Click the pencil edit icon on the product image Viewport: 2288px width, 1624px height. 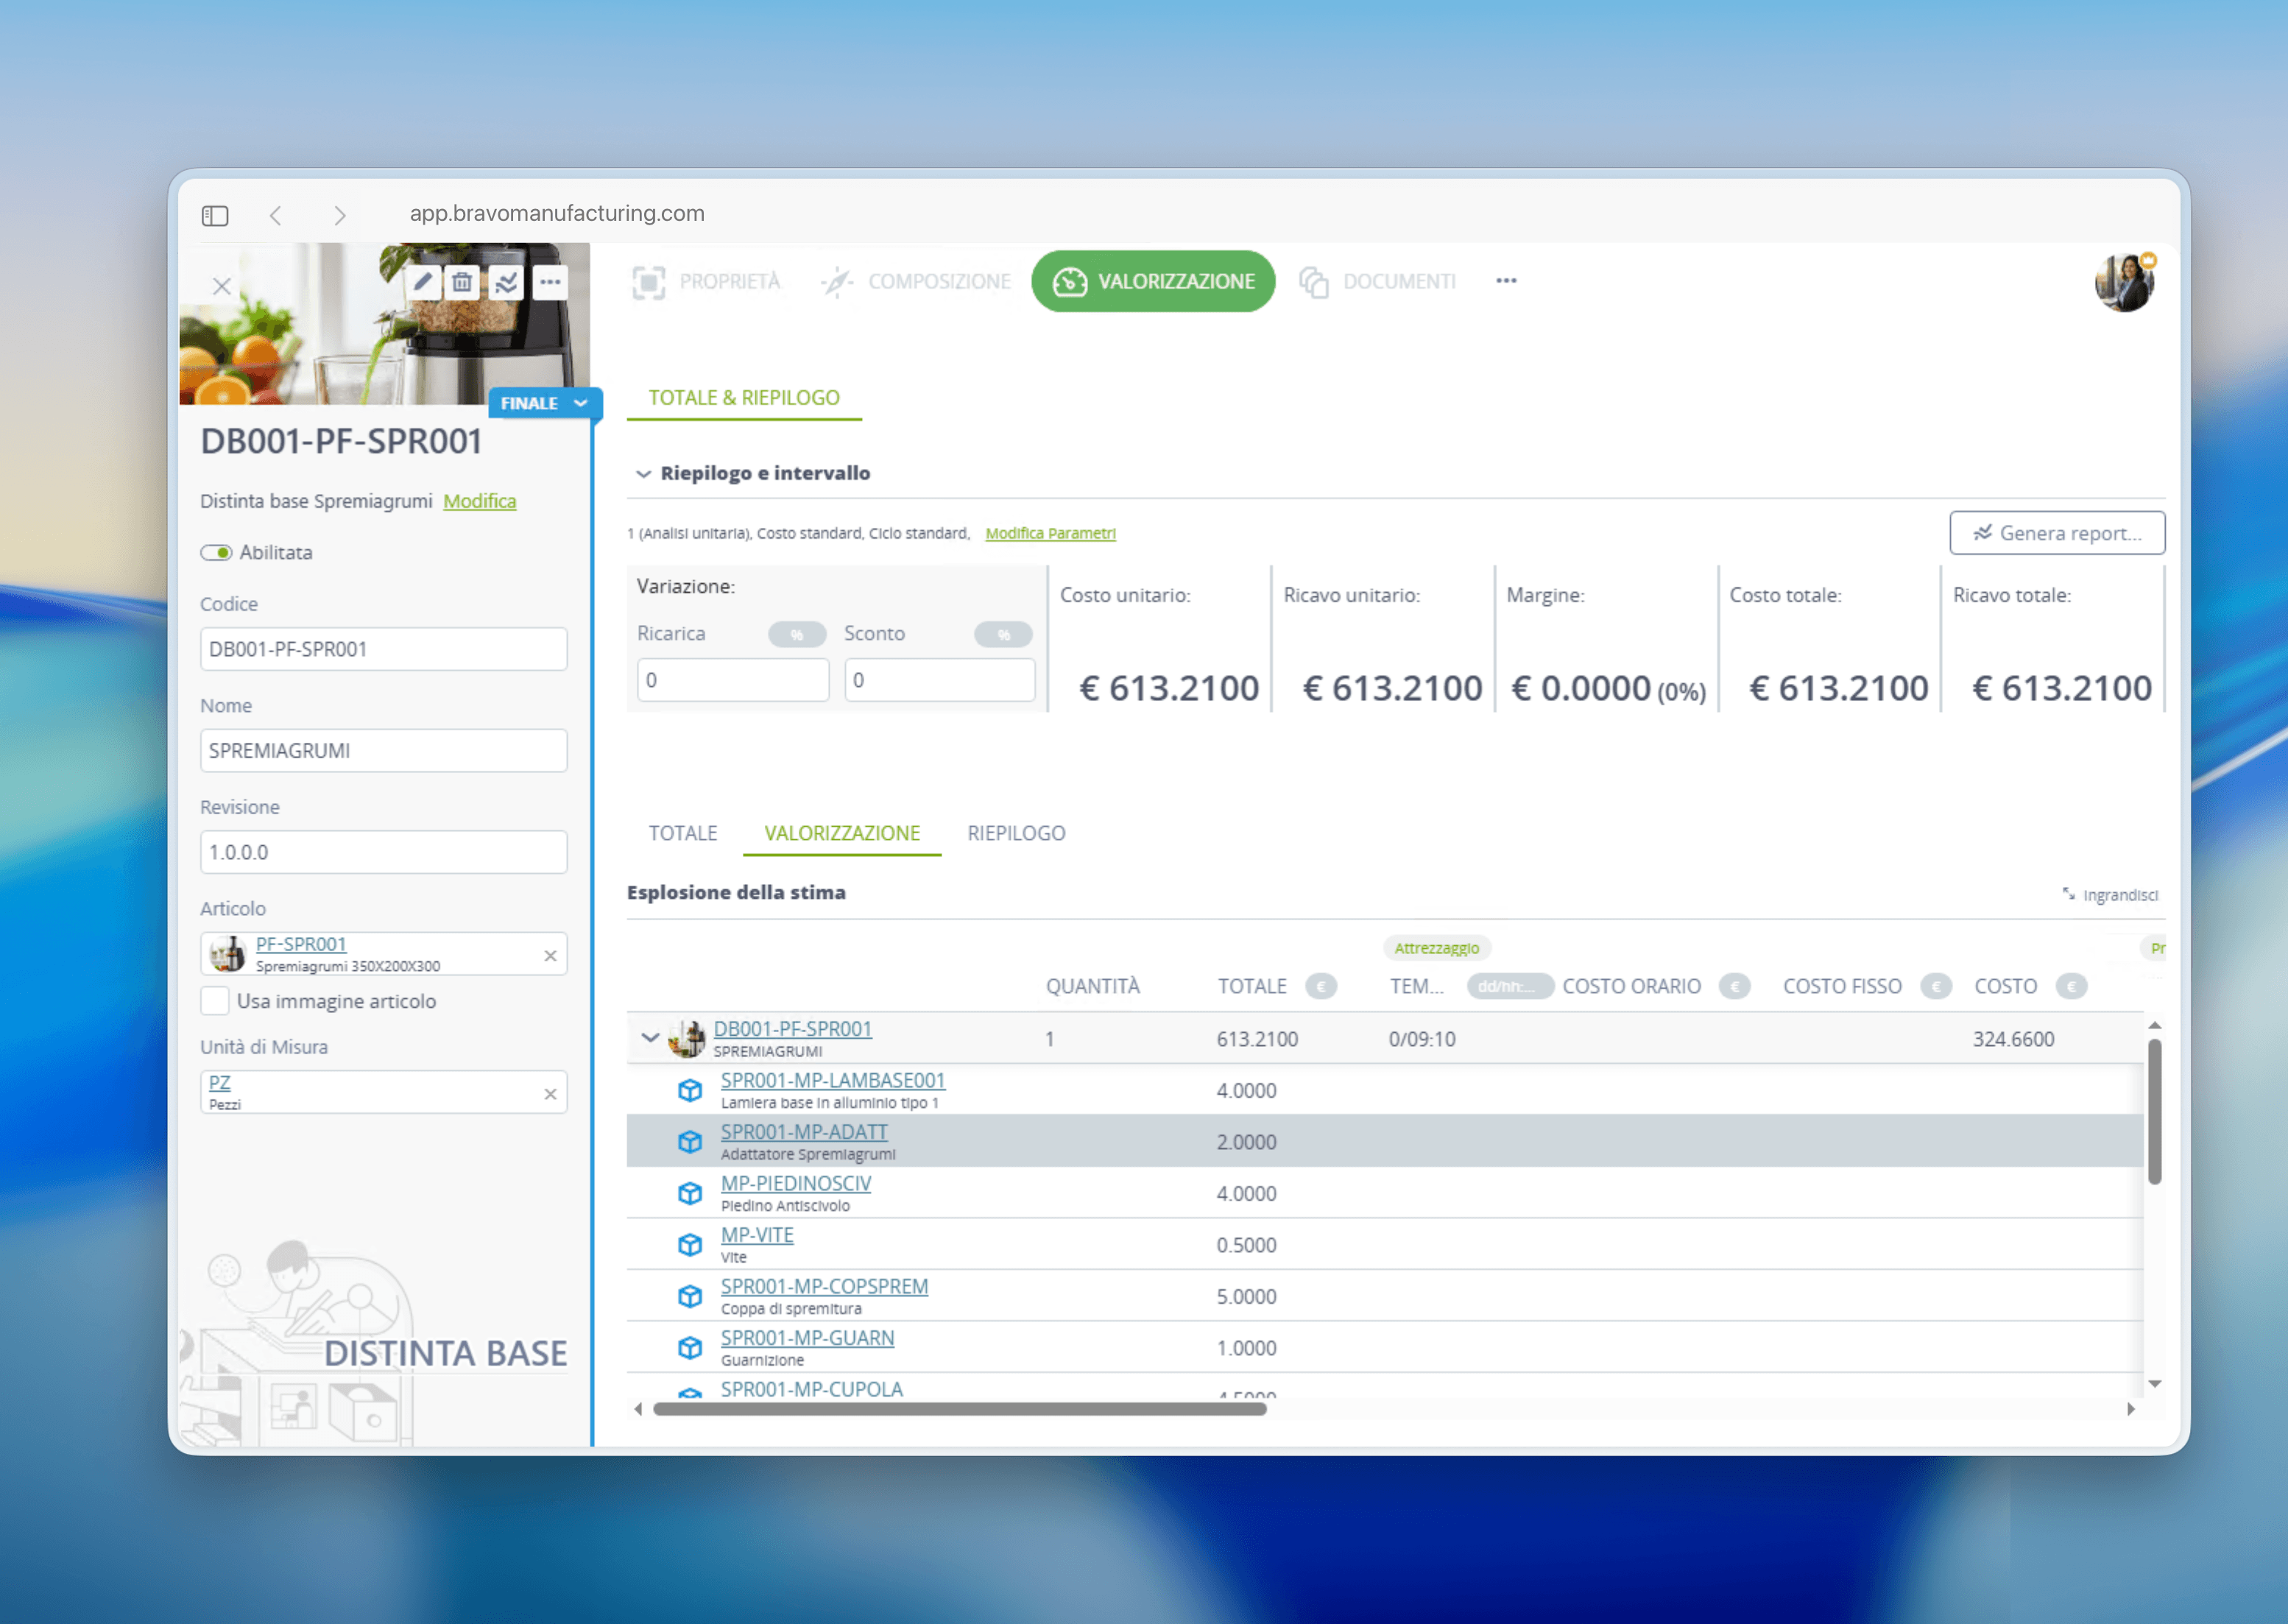[422, 282]
